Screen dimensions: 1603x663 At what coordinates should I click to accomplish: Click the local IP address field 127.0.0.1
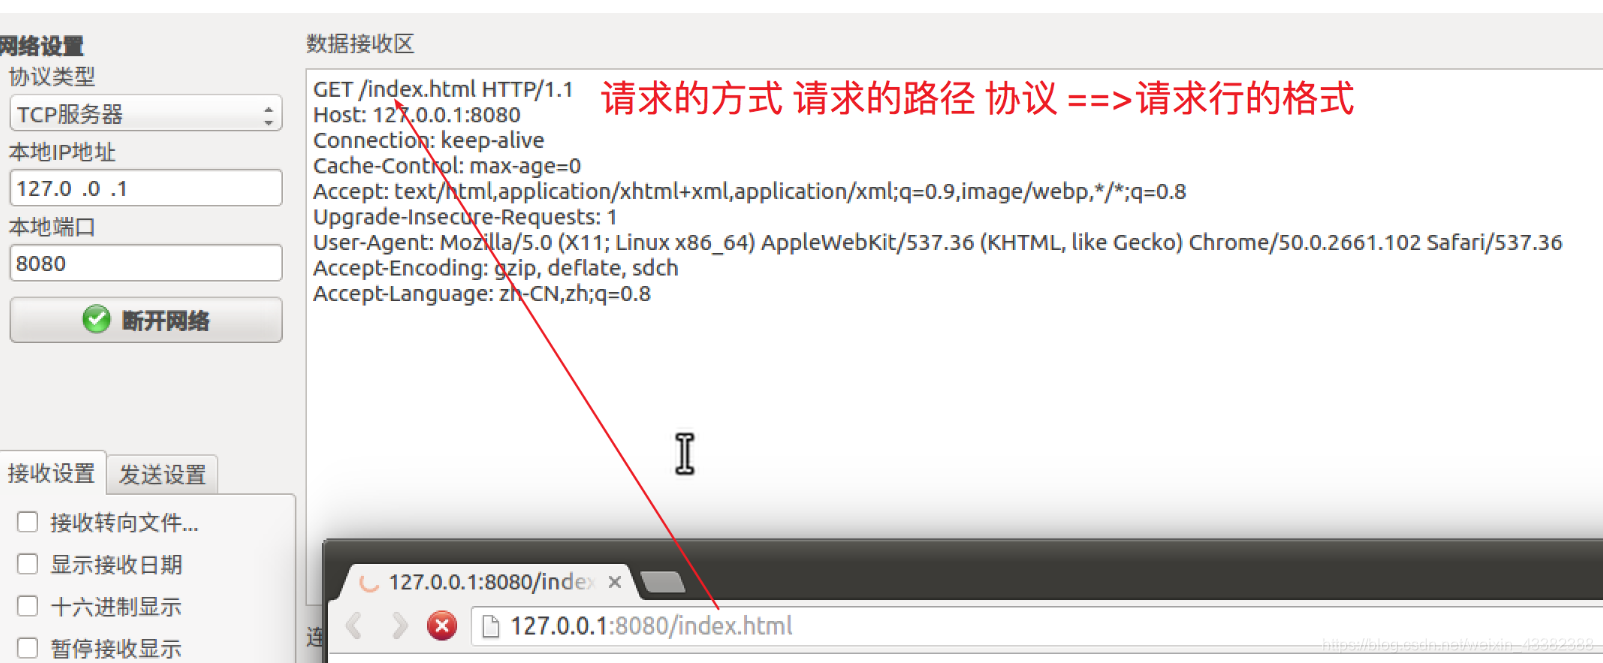146,188
